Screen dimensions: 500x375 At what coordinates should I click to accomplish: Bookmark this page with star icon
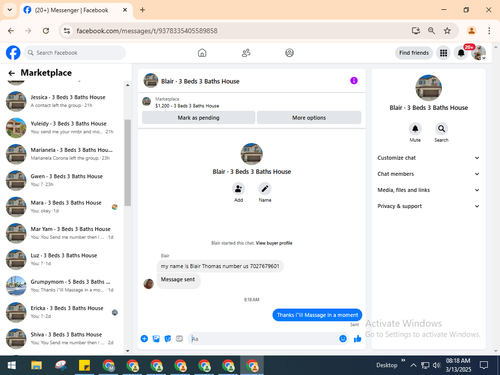click(447, 31)
